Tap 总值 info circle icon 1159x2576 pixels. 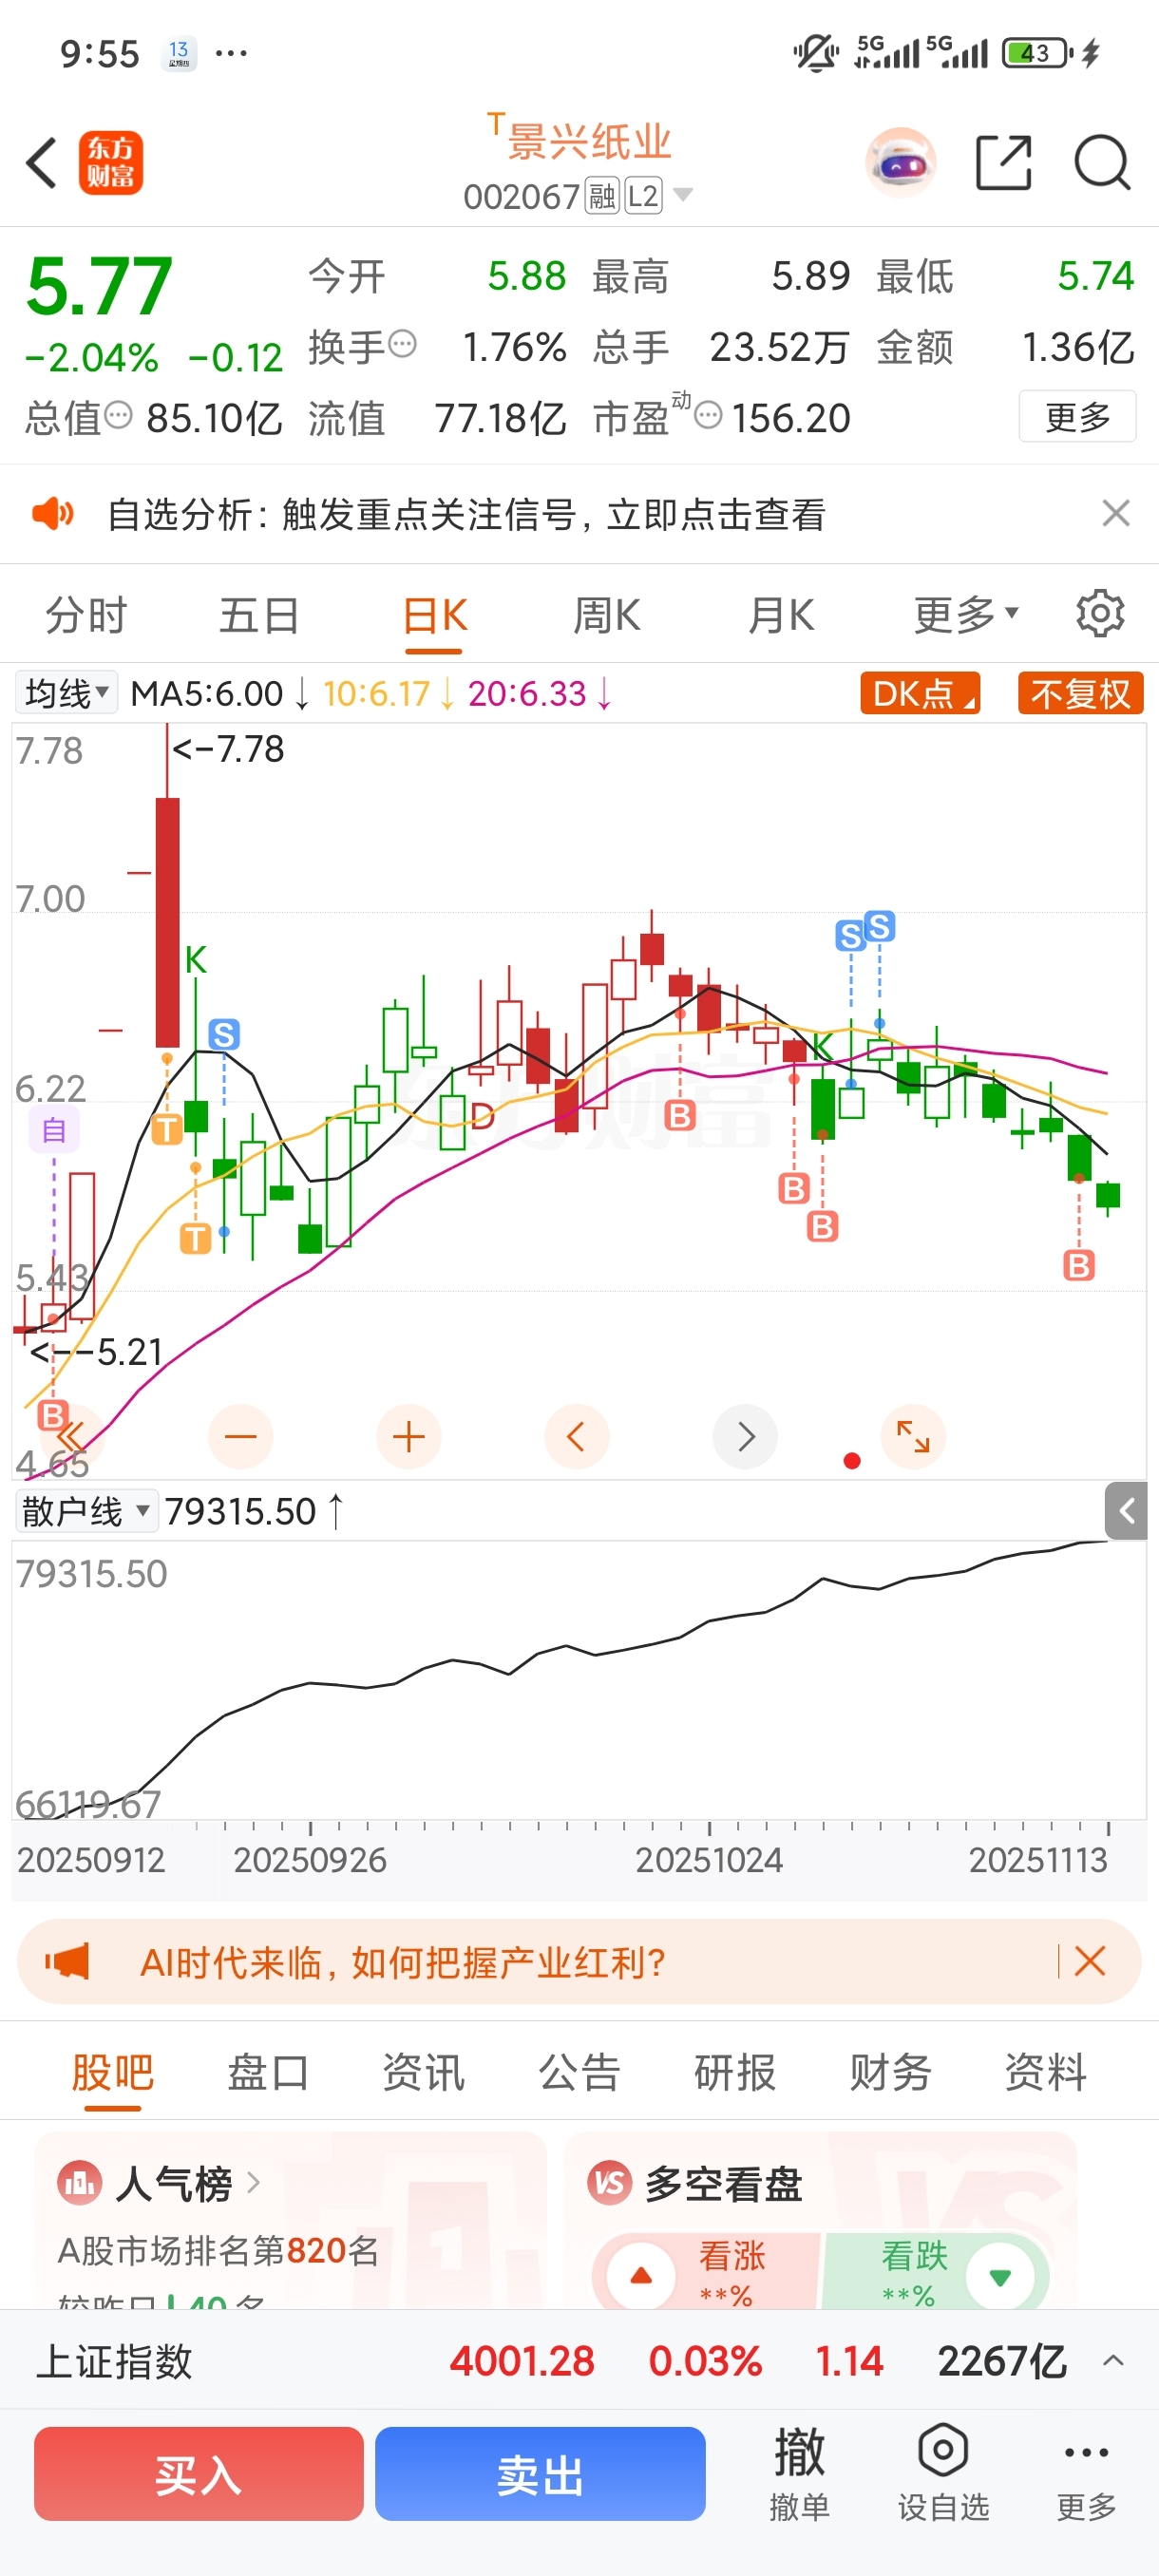click(x=118, y=414)
